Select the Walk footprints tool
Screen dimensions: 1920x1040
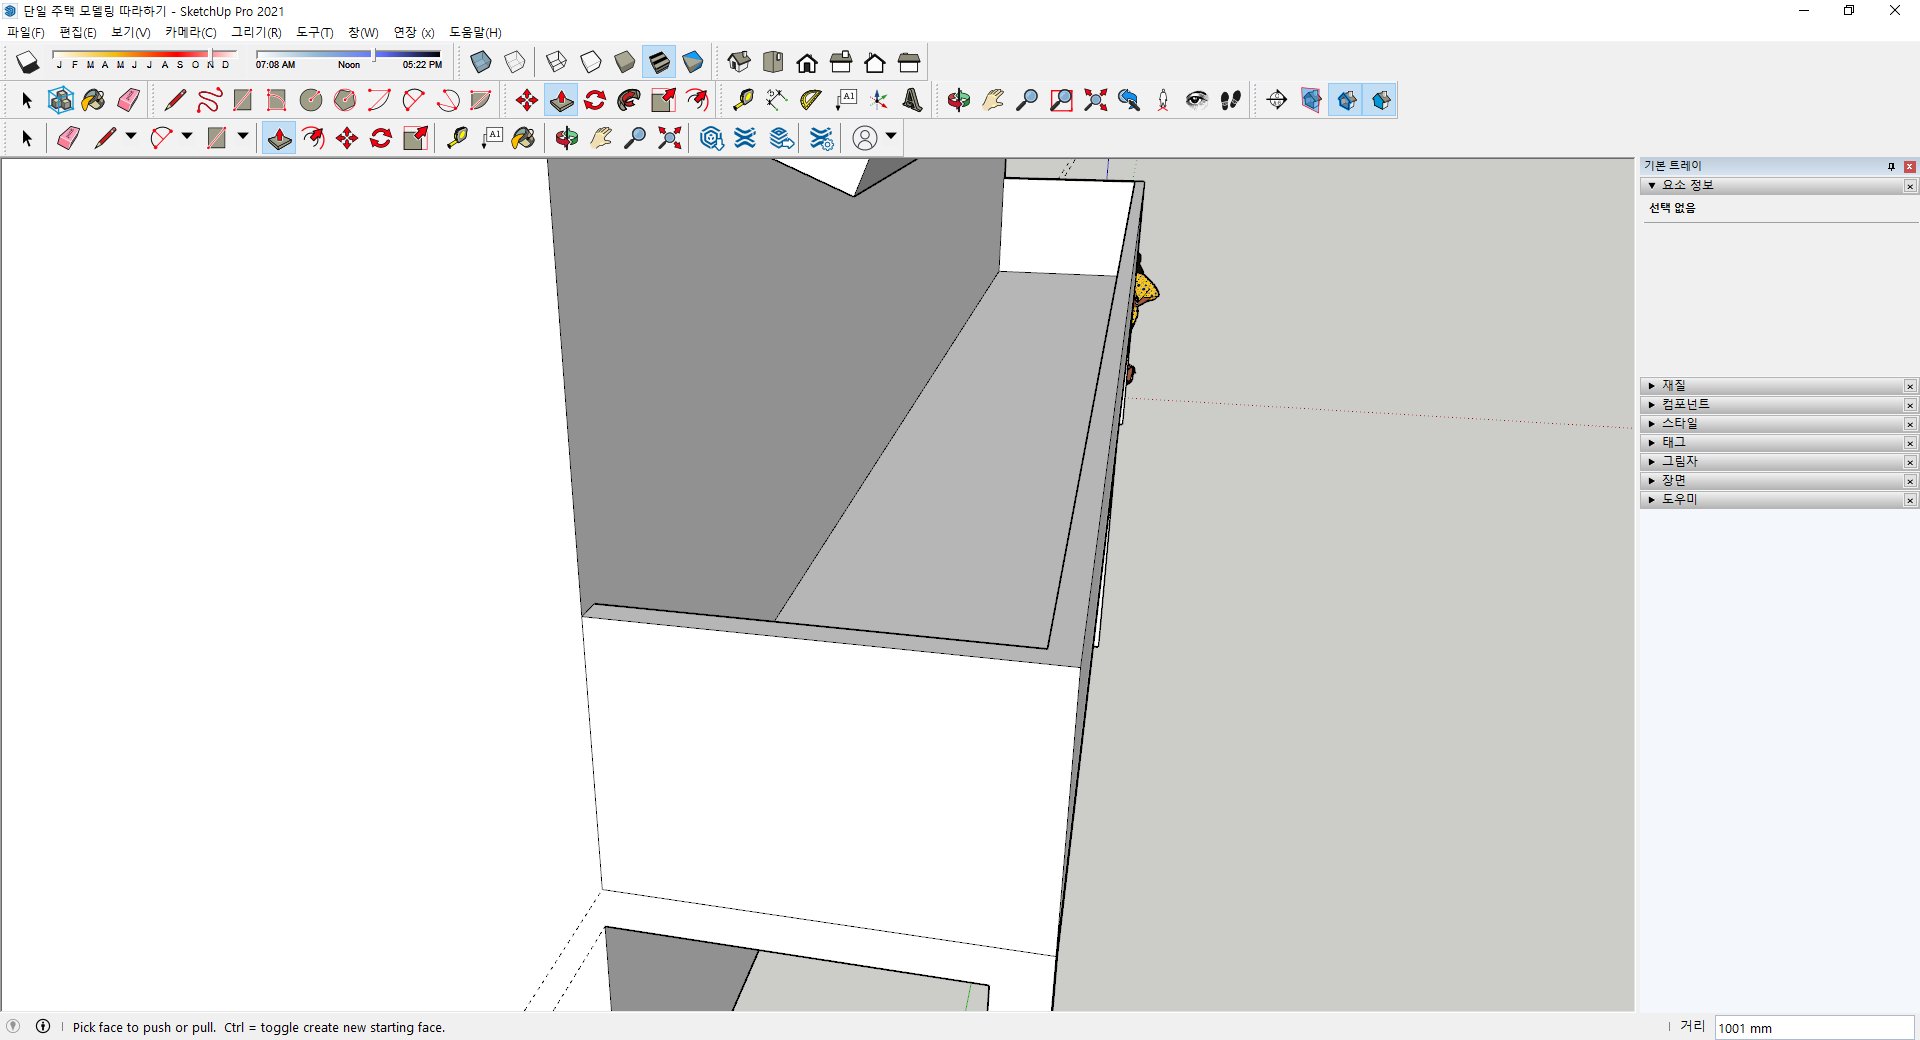tap(1231, 100)
